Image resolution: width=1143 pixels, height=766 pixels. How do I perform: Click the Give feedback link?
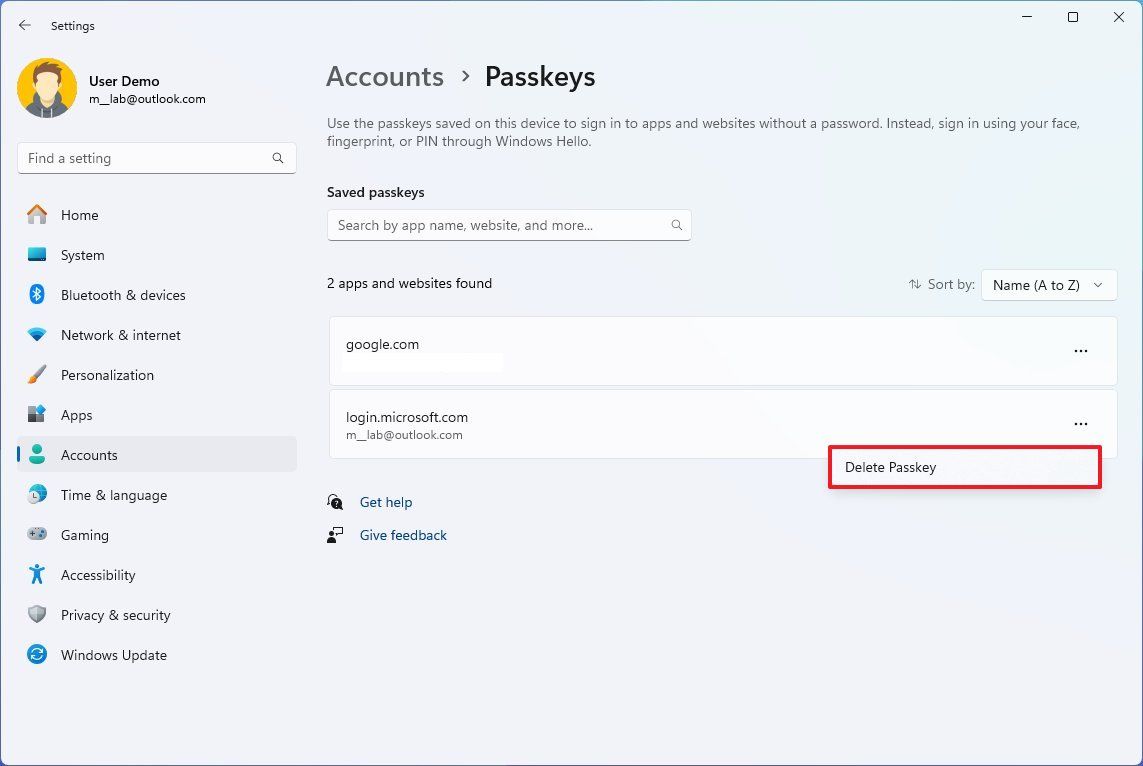(x=403, y=535)
